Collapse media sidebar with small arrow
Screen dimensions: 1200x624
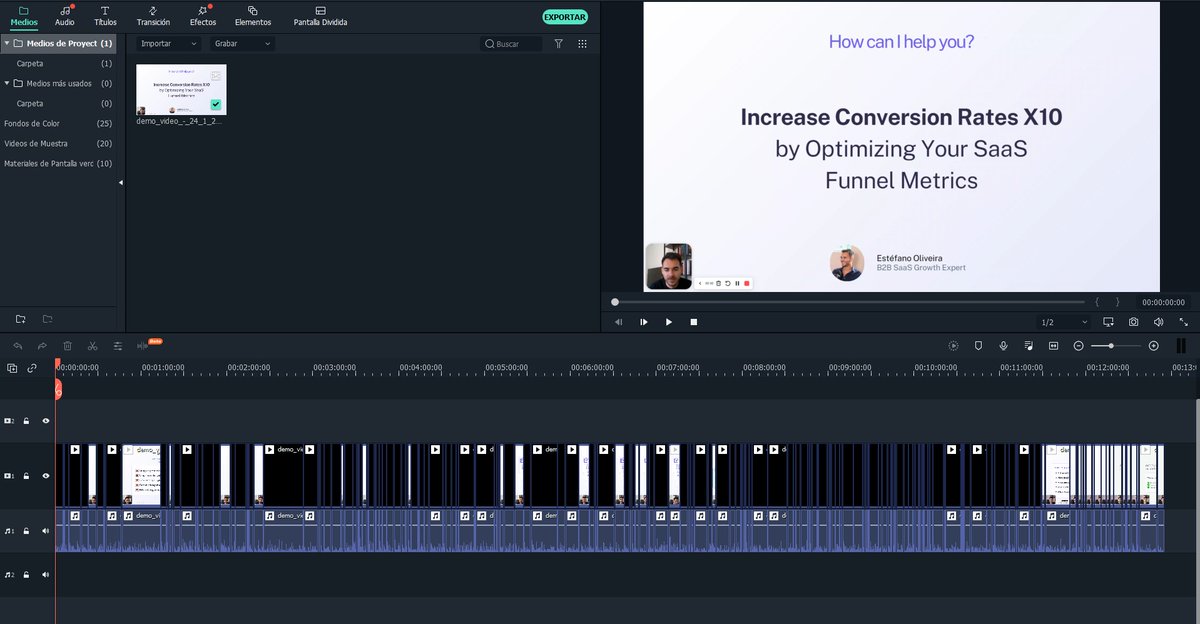click(121, 183)
